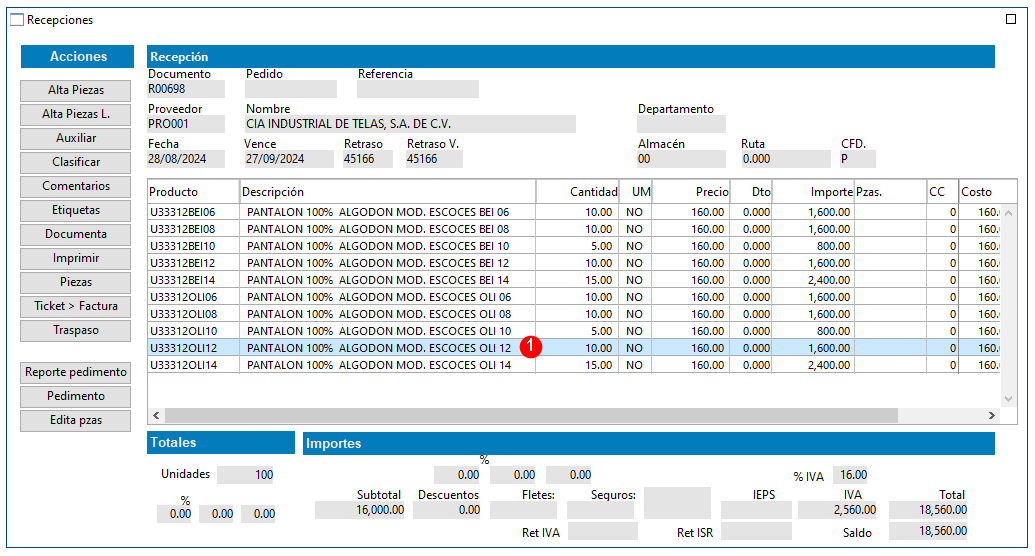
Task: Click the table's scroll up arrow
Action: tap(1008, 213)
